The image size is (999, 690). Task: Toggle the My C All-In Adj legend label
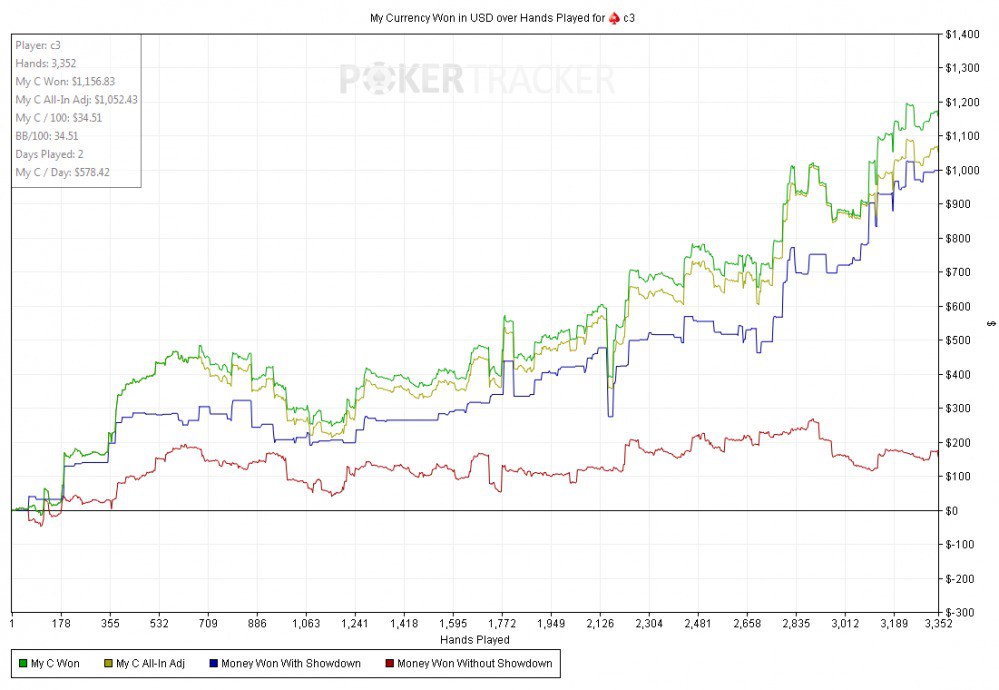(x=150, y=663)
